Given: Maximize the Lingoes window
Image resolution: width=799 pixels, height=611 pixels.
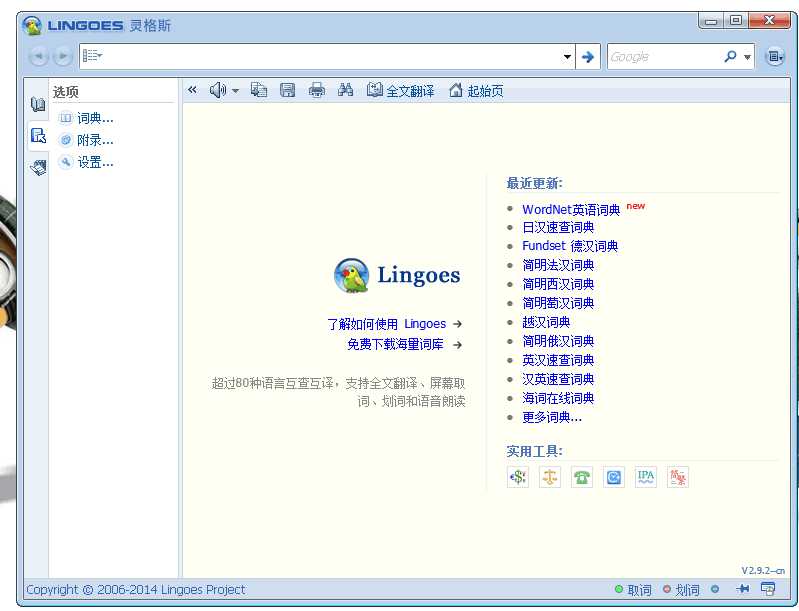Looking at the screenshot, I should tap(736, 21).
